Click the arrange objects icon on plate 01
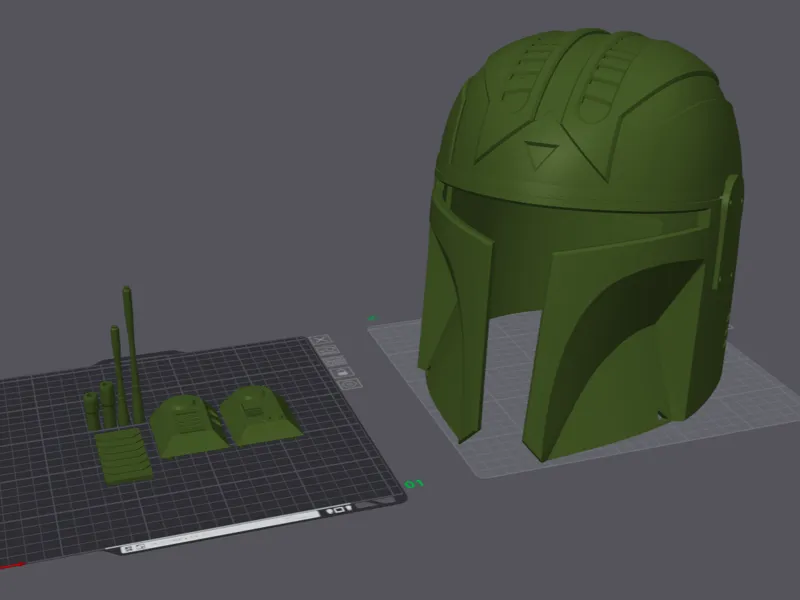Viewport: 800px width, 600px height. point(336,361)
